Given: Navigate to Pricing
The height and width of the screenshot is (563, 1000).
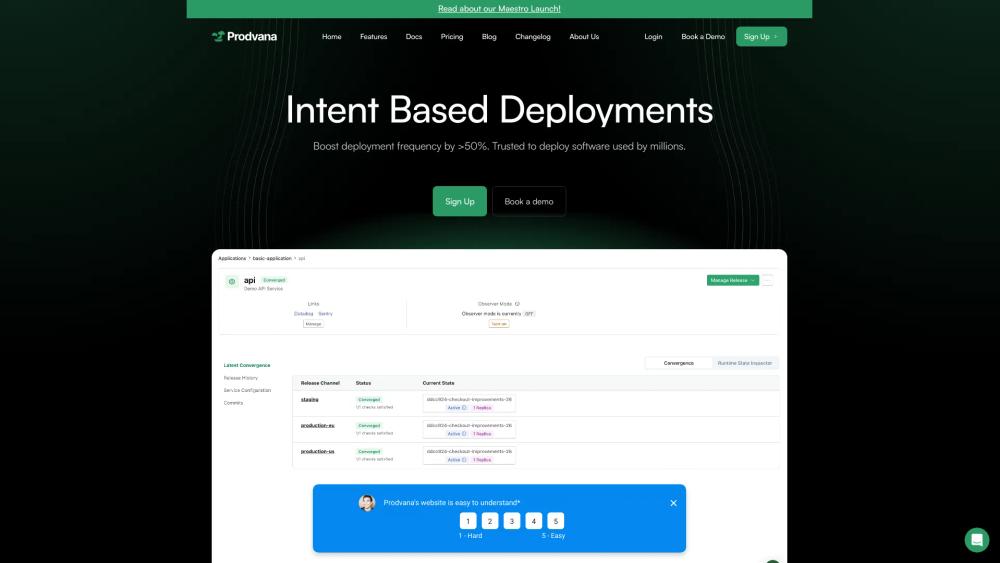Looking at the screenshot, I should point(452,36).
